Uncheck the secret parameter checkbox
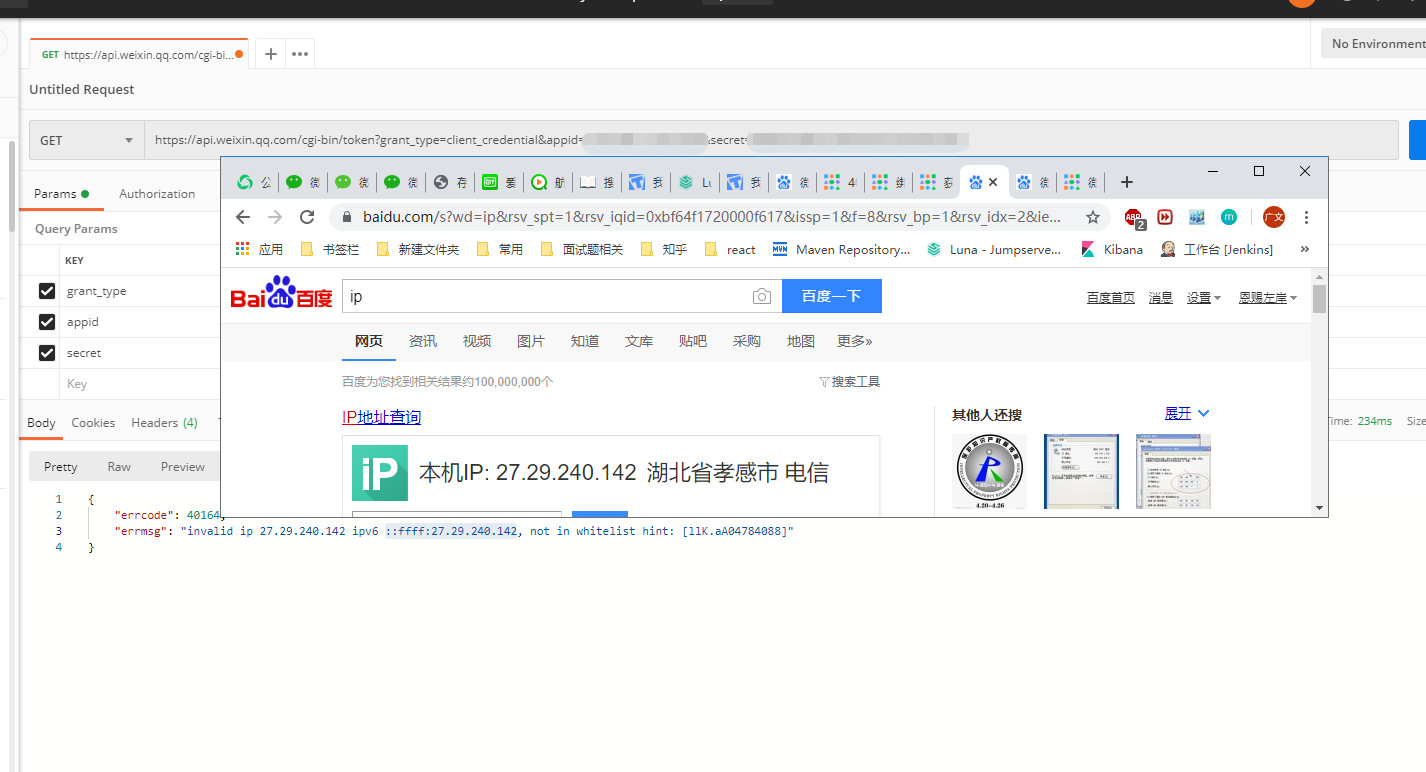 [x=46, y=353]
